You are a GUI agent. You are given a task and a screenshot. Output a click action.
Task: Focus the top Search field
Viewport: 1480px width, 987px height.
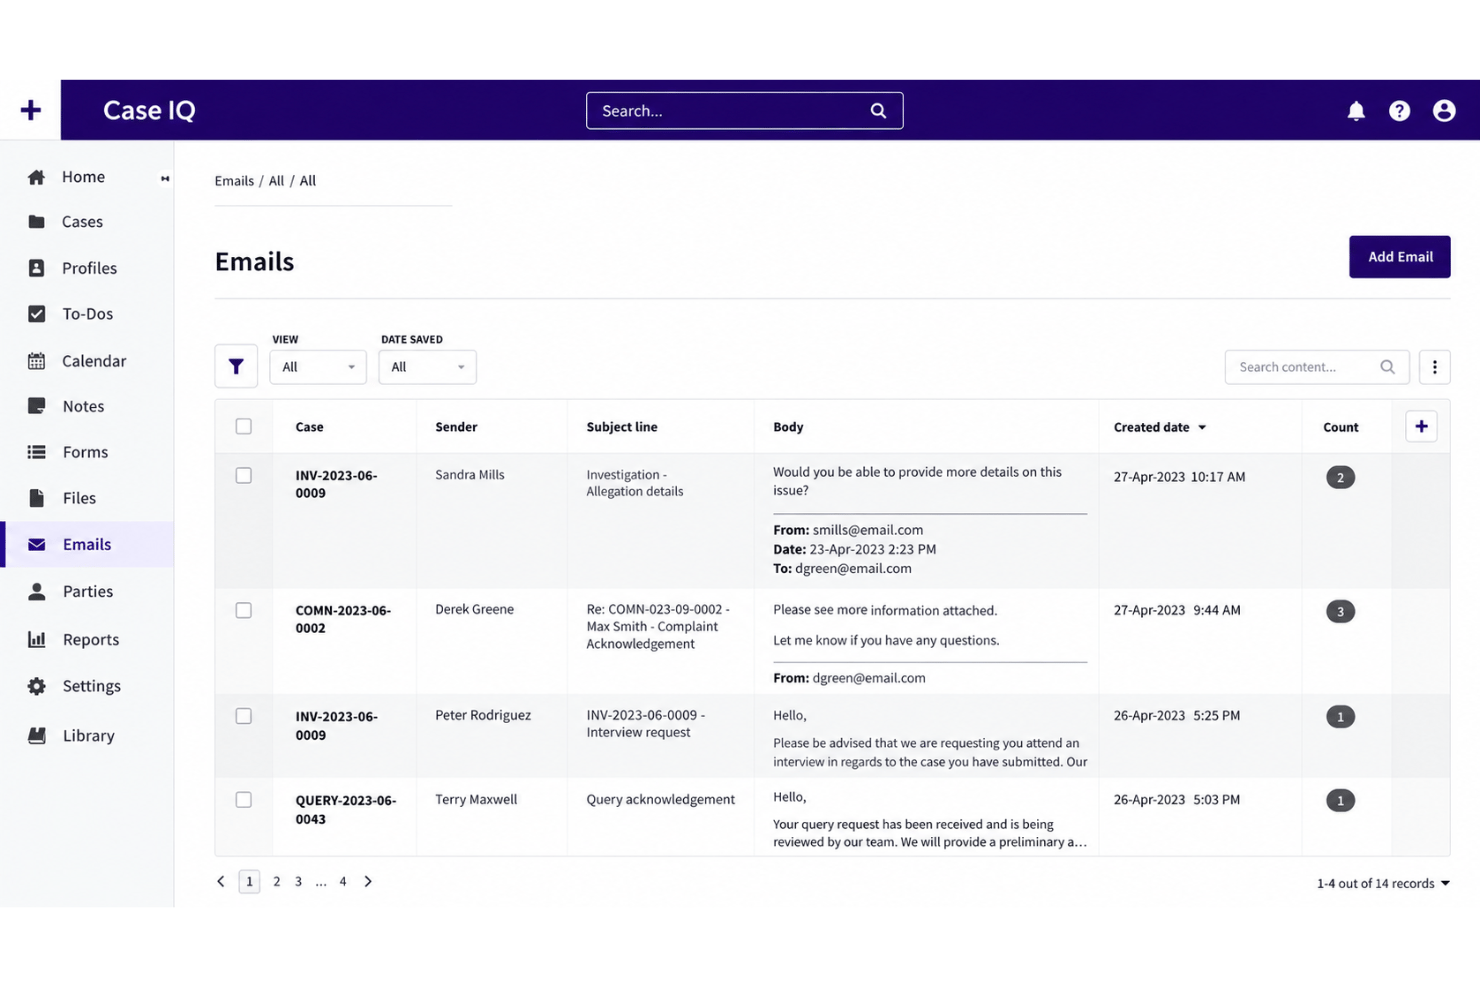point(744,111)
